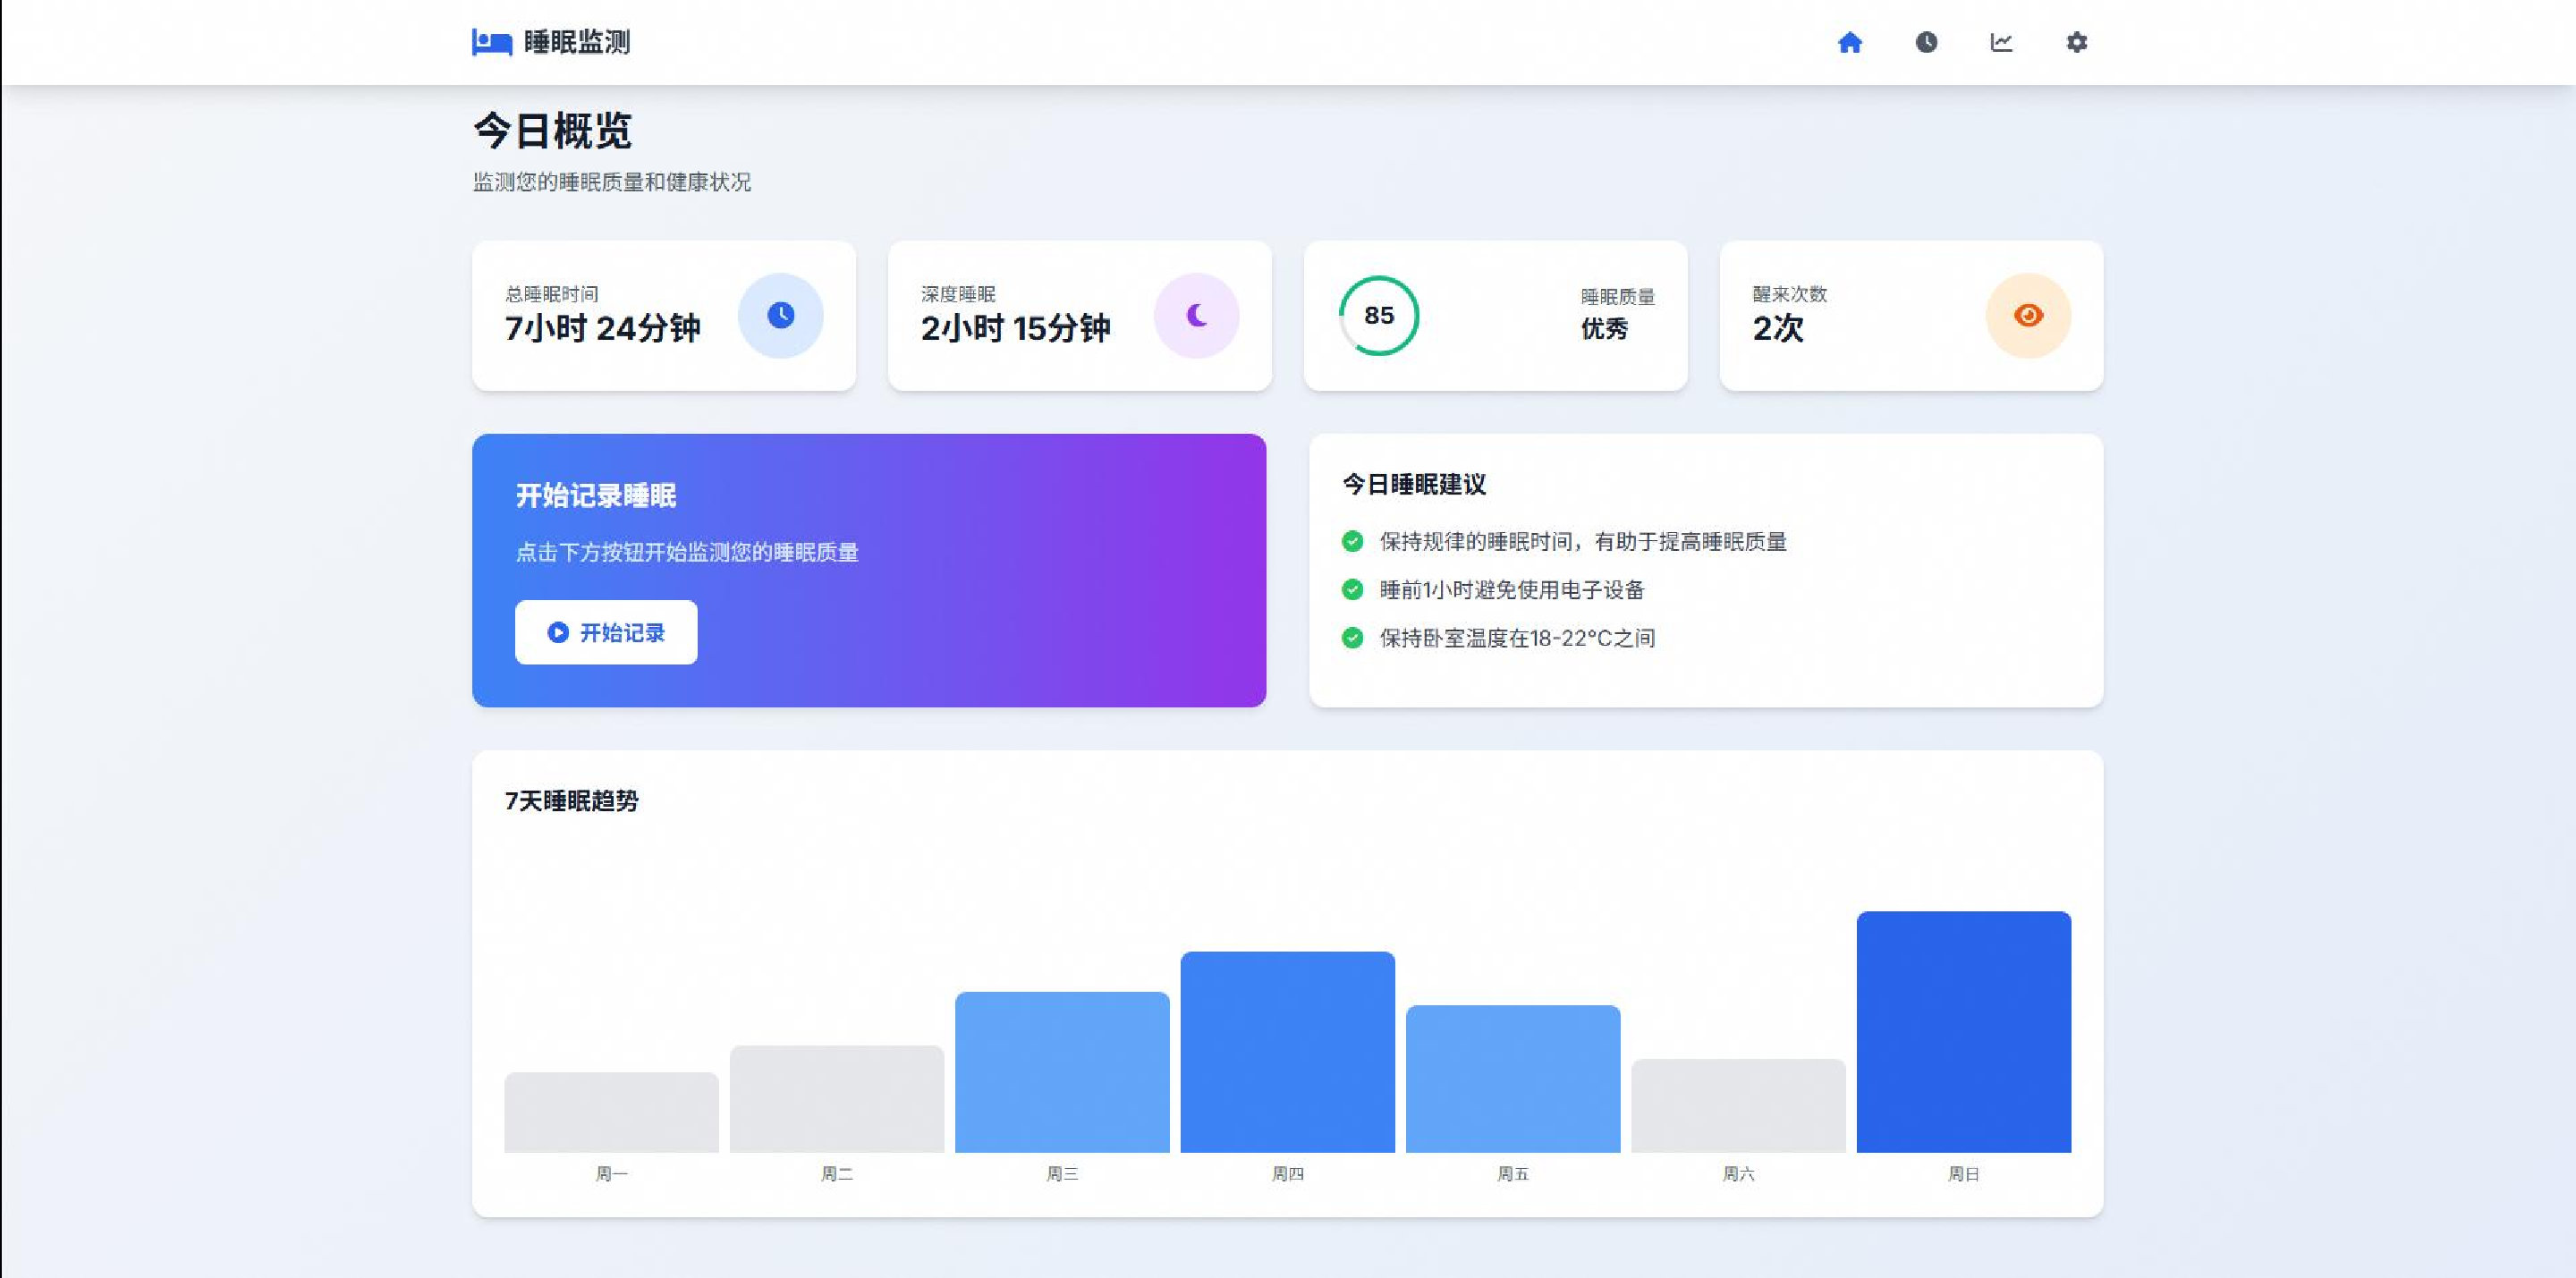Open the chart statistics icon in the navbar
2576x1278 pixels.
tap(2001, 42)
